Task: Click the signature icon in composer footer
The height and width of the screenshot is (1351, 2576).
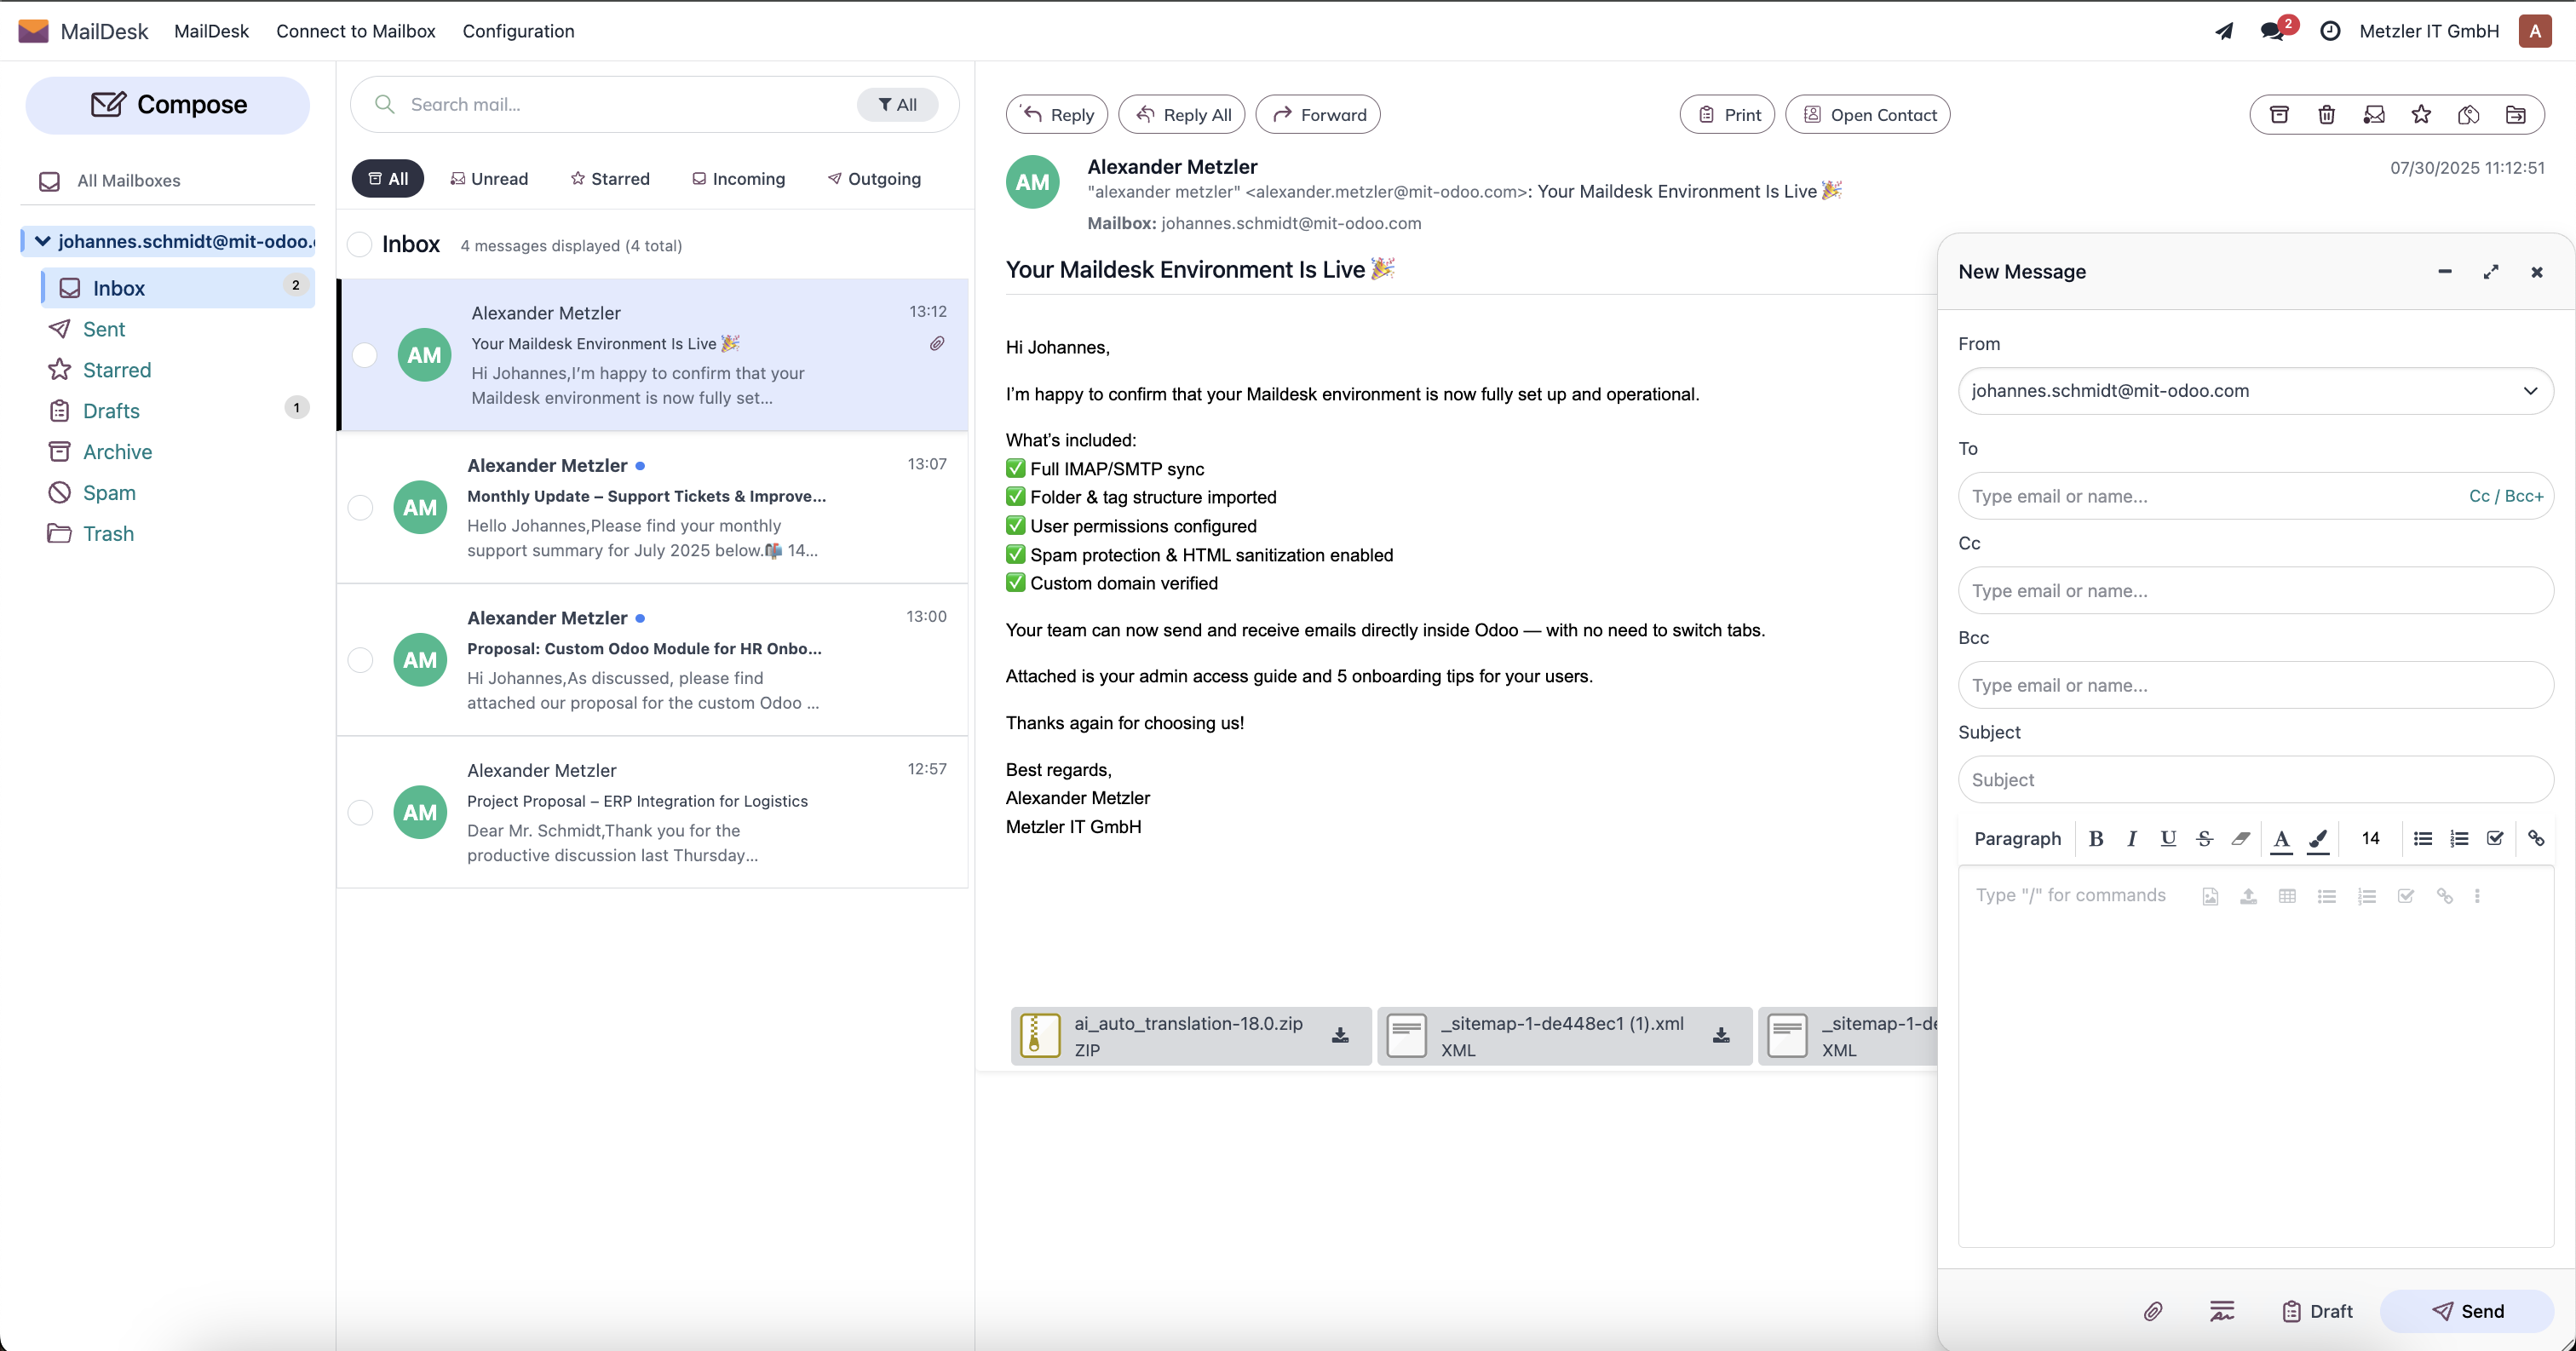Action: tap(2222, 1311)
